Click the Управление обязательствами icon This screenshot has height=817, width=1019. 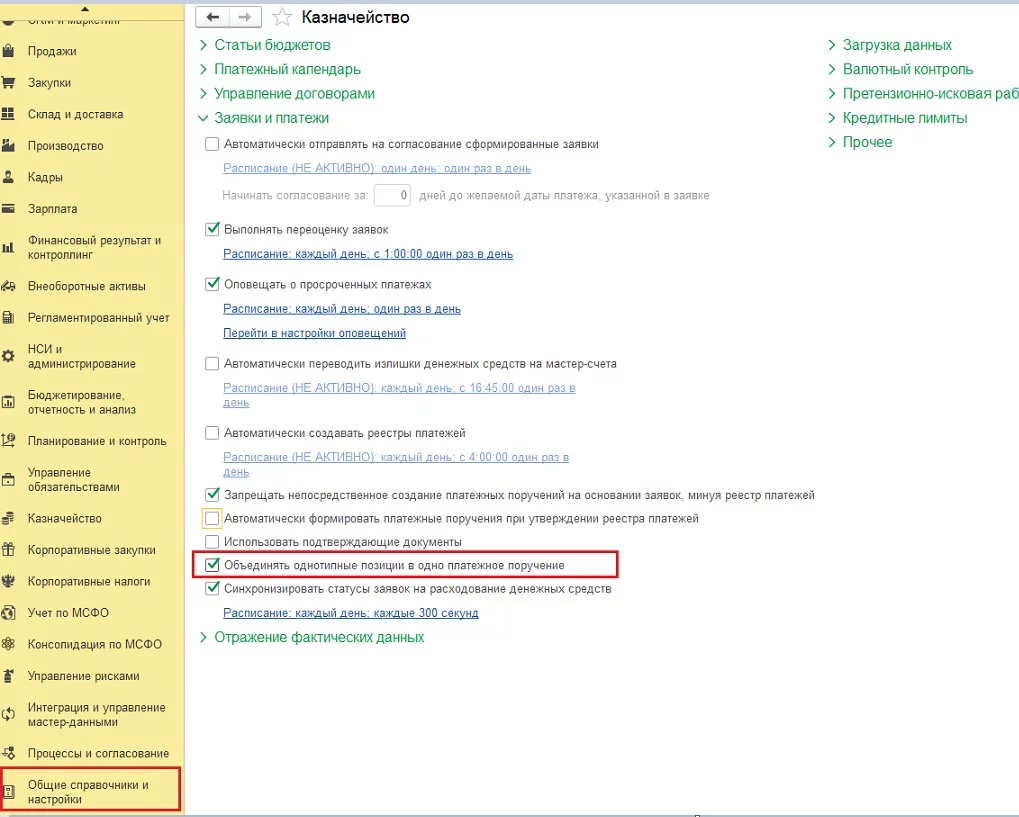point(8,480)
